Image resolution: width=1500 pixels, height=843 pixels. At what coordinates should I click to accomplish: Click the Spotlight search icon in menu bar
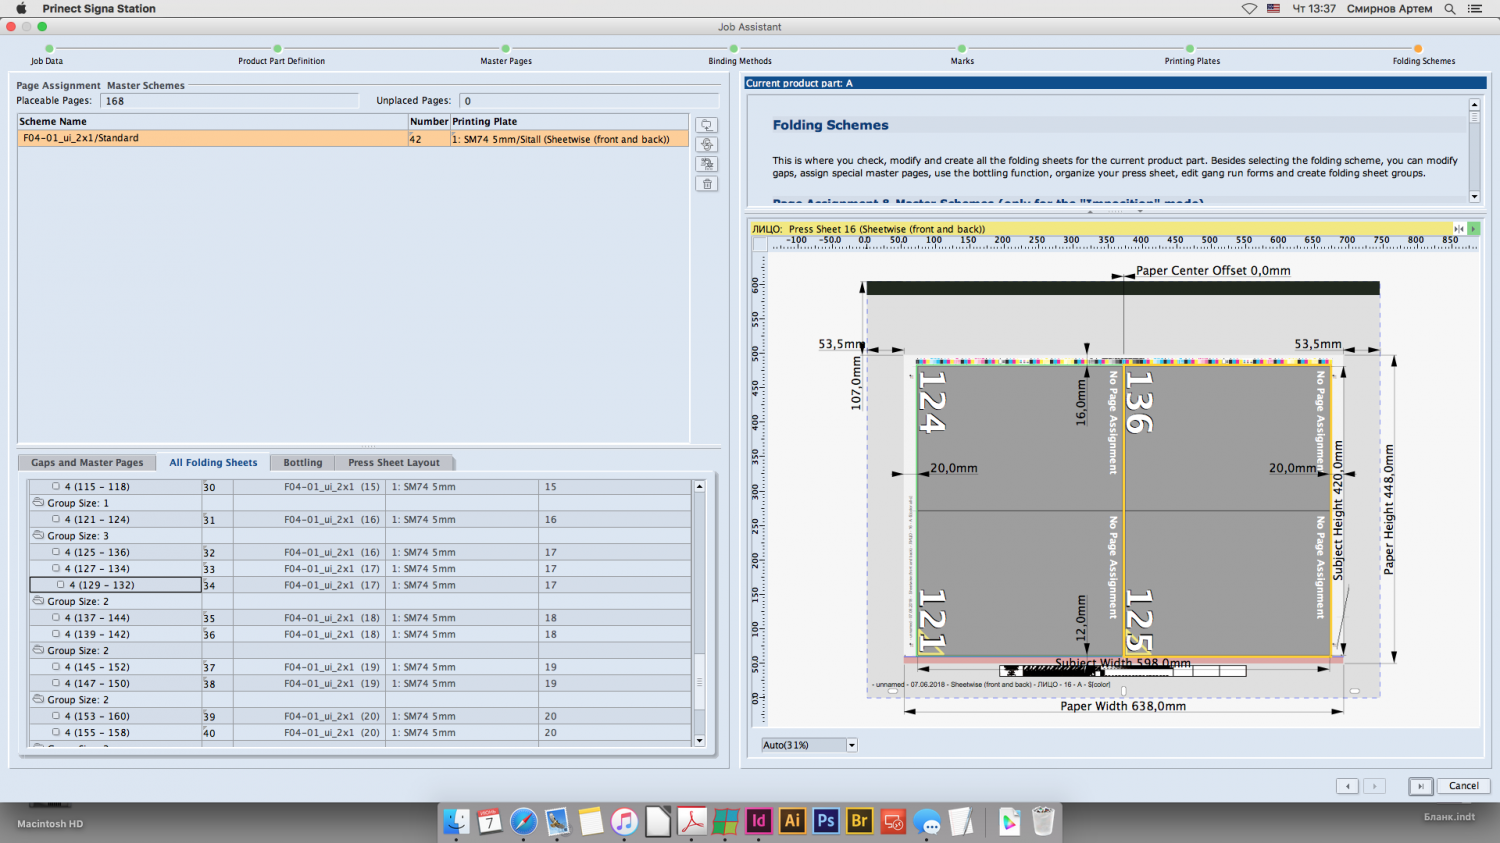tap(1449, 9)
